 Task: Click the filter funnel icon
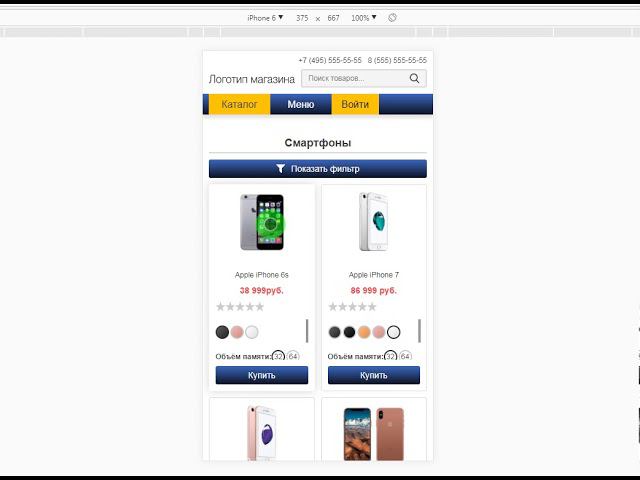[x=280, y=169]
